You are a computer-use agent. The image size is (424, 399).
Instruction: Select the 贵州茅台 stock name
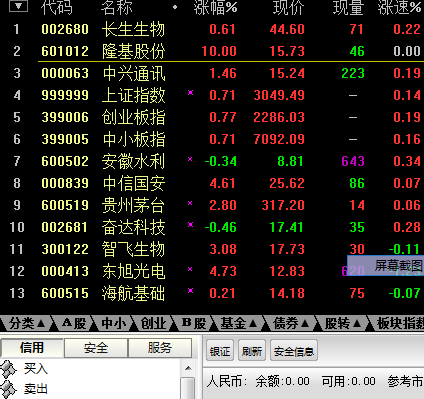tap(133, 205)
